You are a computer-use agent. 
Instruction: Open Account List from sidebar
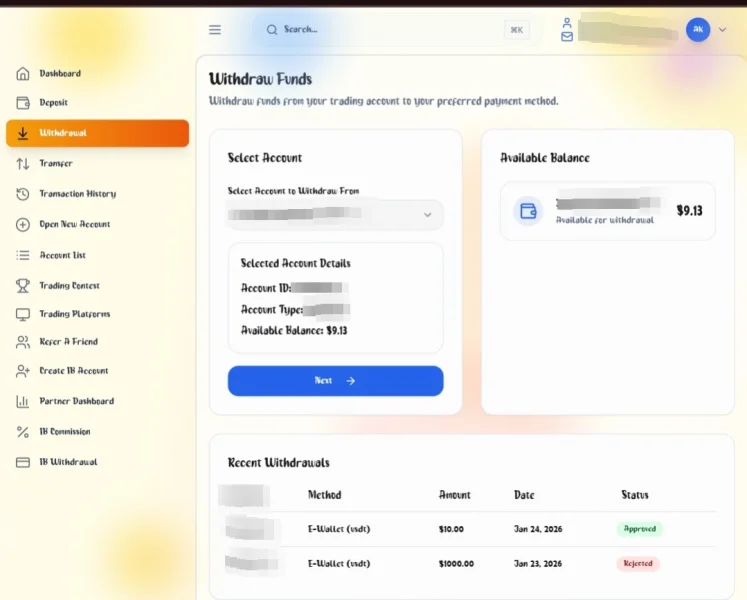(97, 255)
